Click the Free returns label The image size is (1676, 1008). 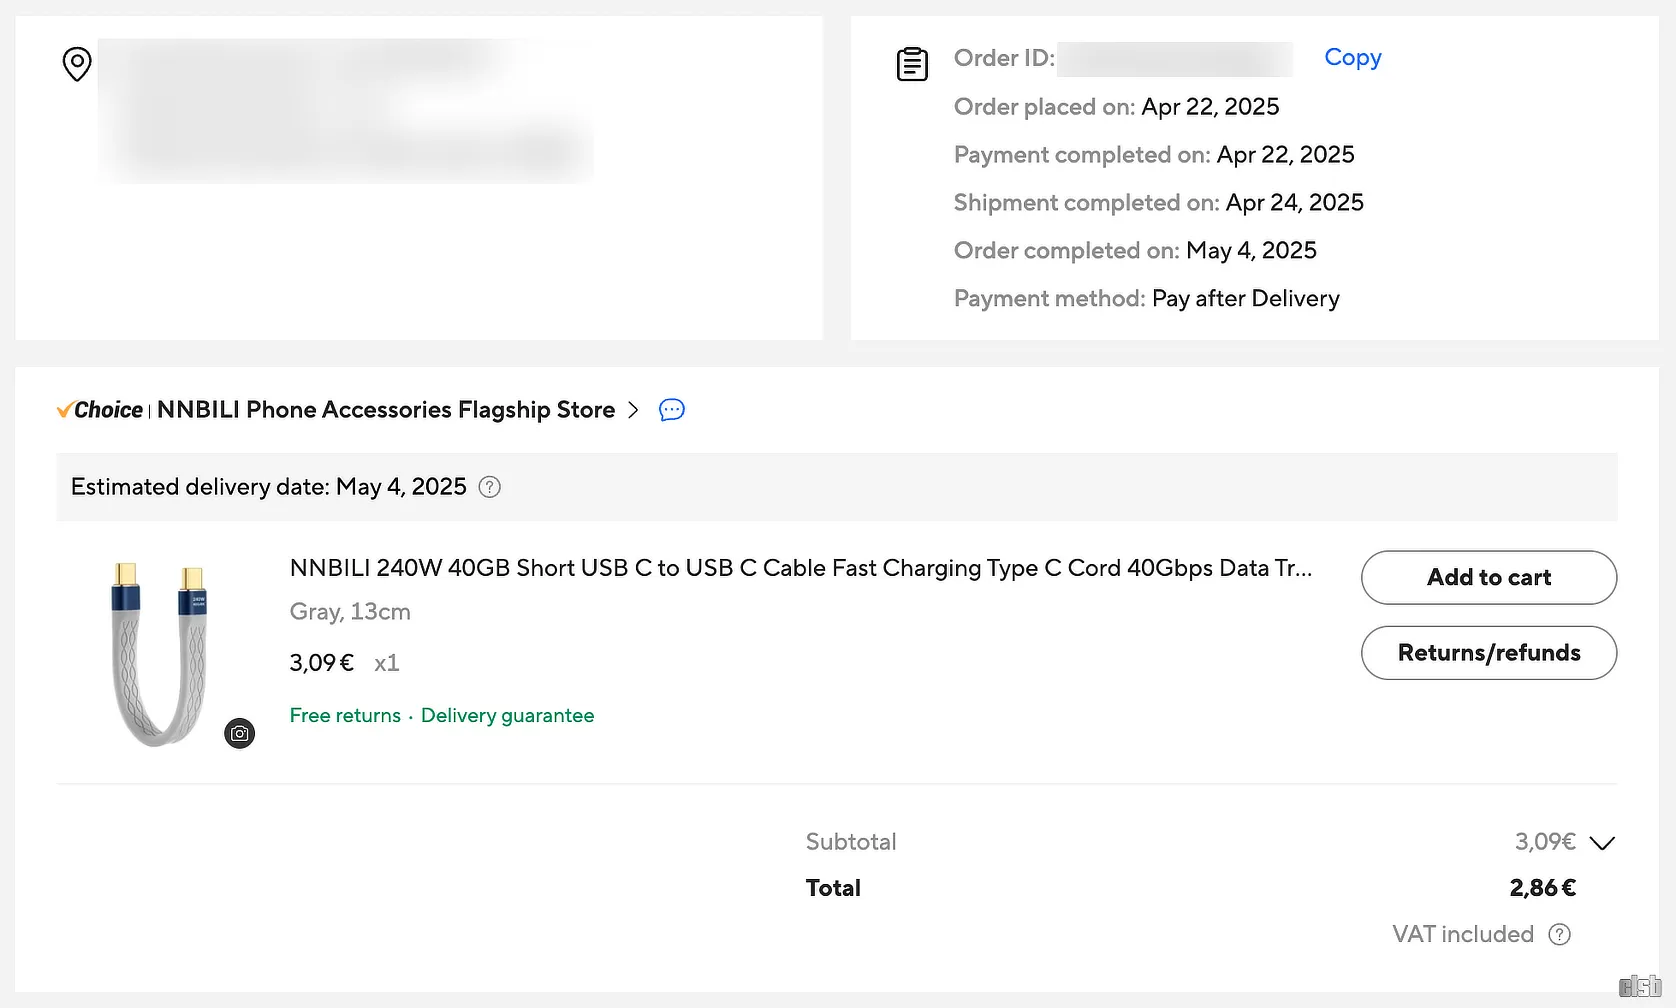point(345,715)
